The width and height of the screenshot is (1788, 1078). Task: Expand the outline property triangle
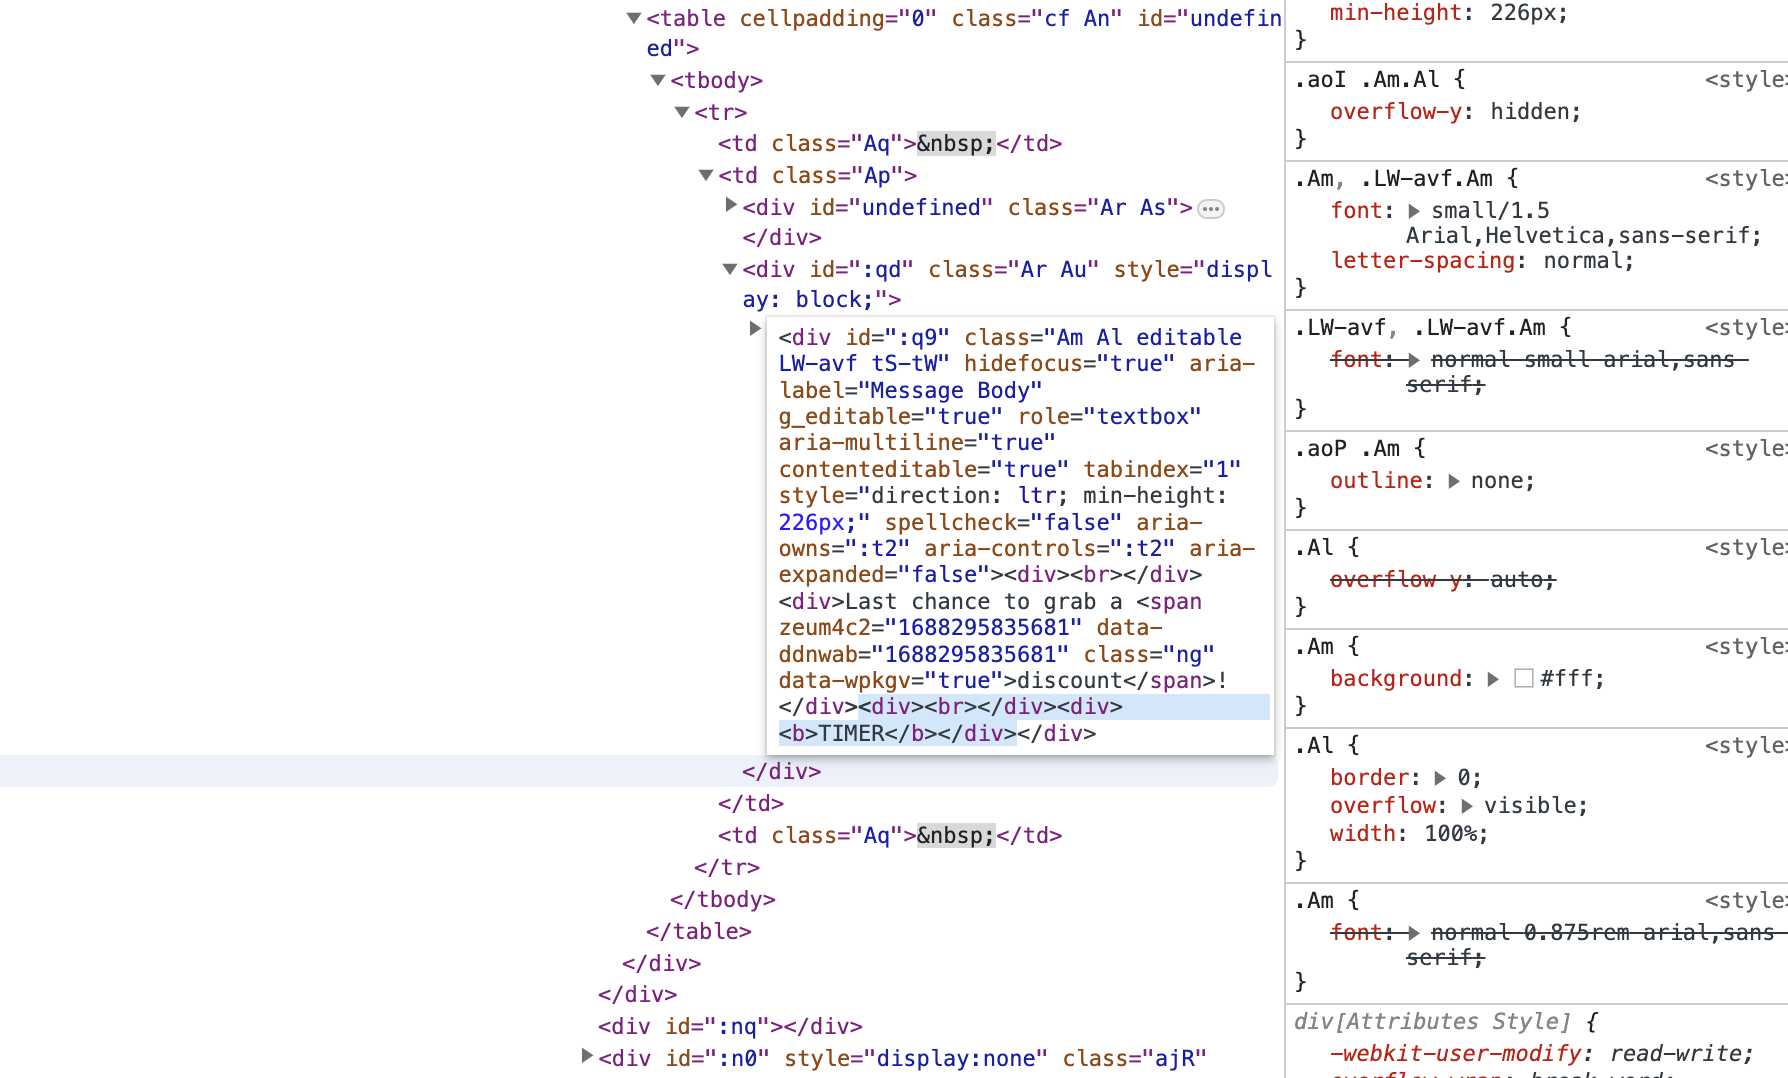pos(1454,481)
